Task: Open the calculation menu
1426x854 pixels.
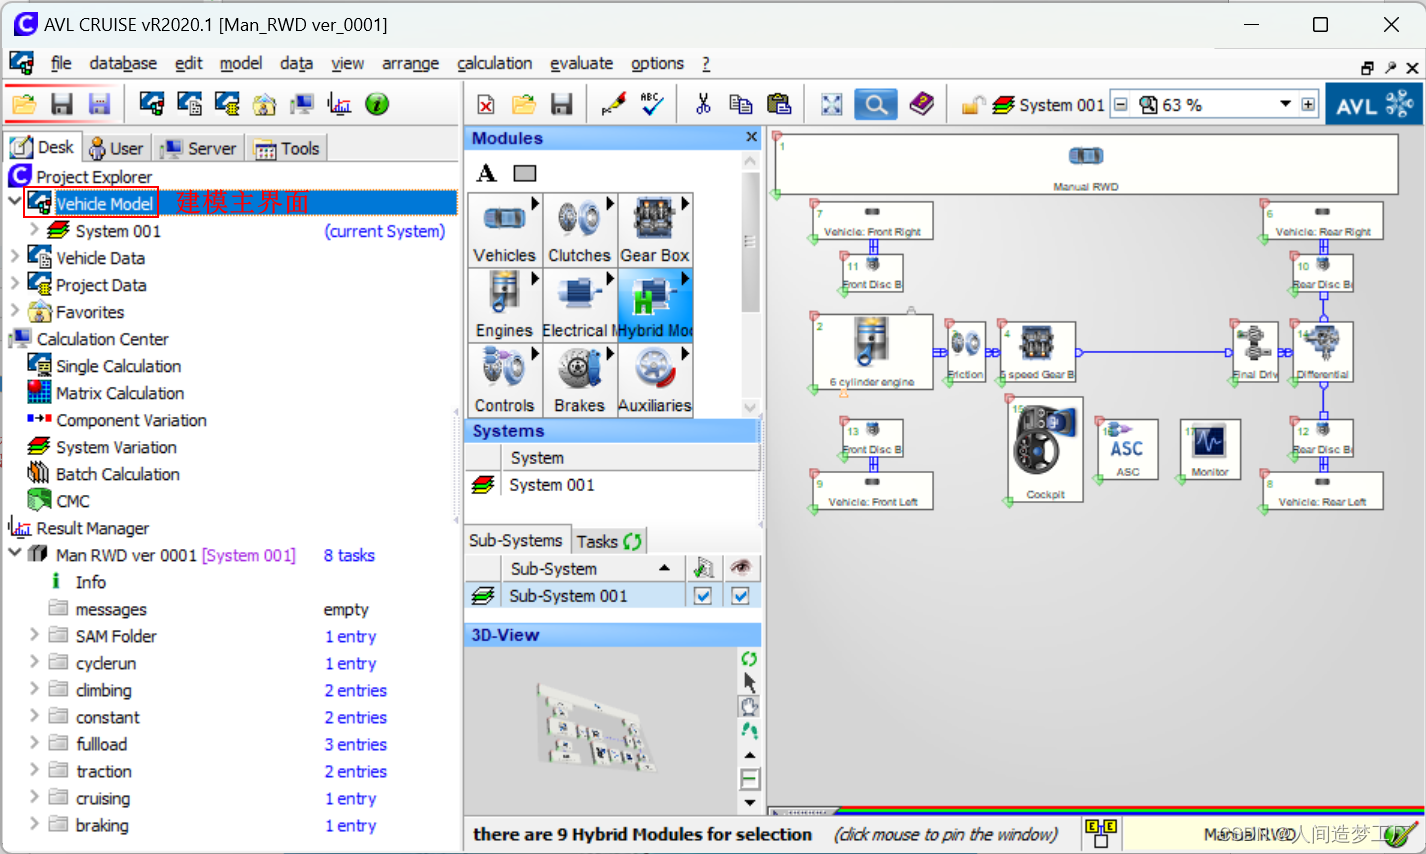Action: tap(494, 63)
